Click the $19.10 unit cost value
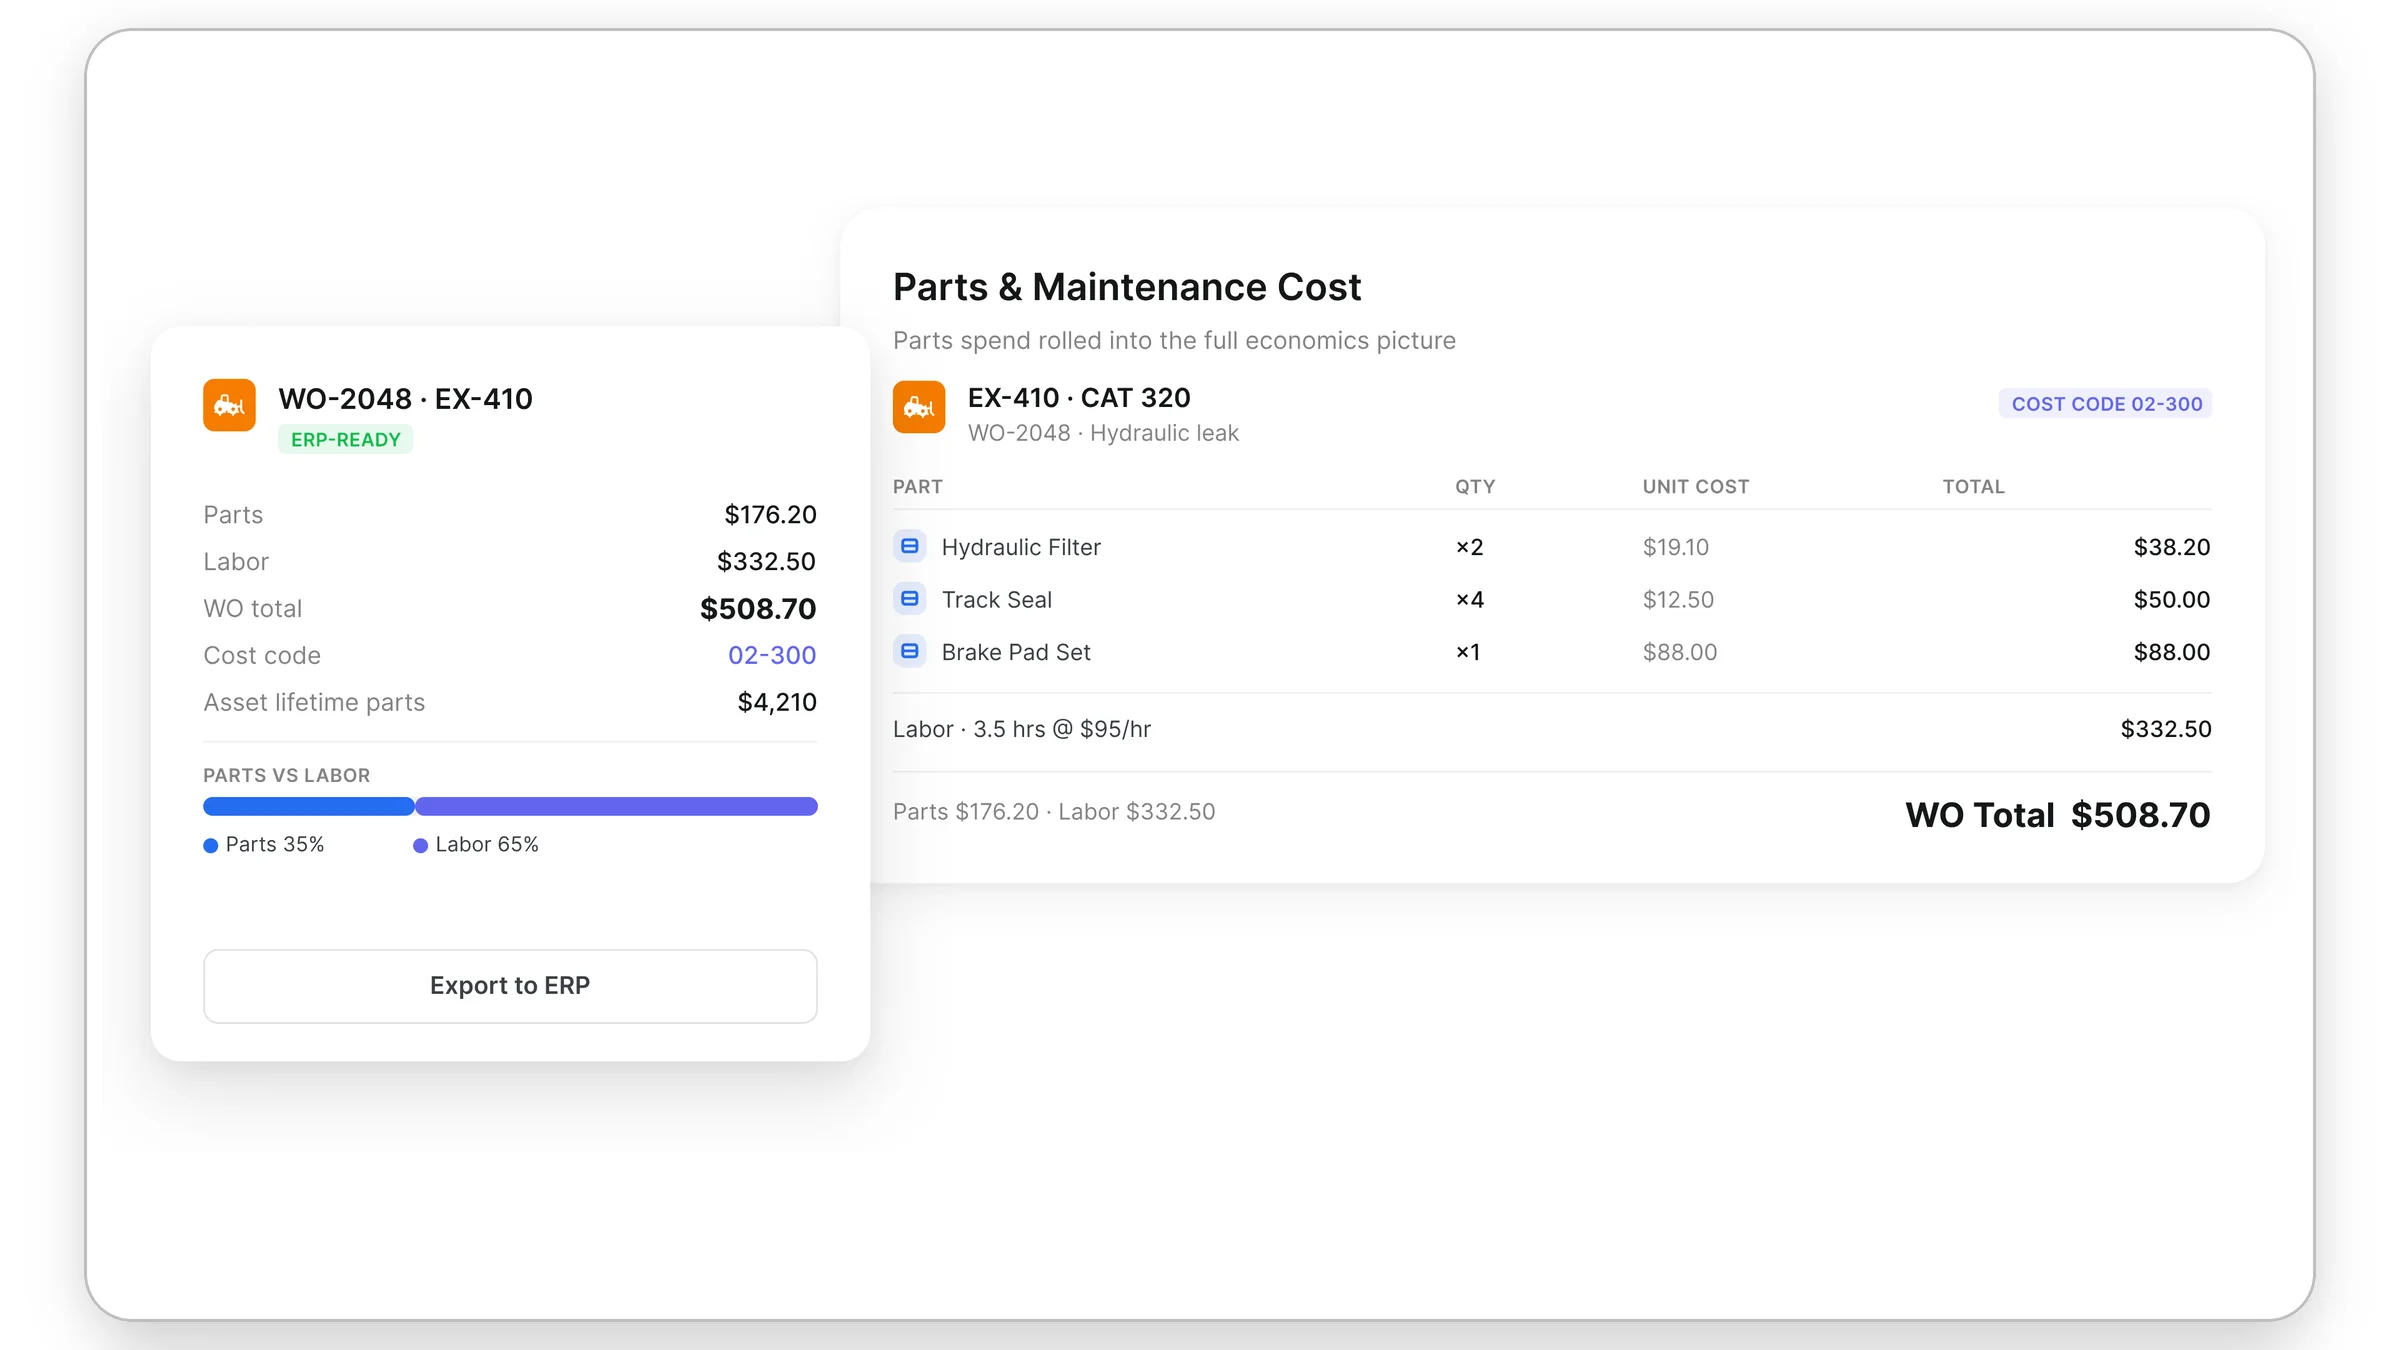This screenshot has height=1350, width=2400. [1676, 547]
